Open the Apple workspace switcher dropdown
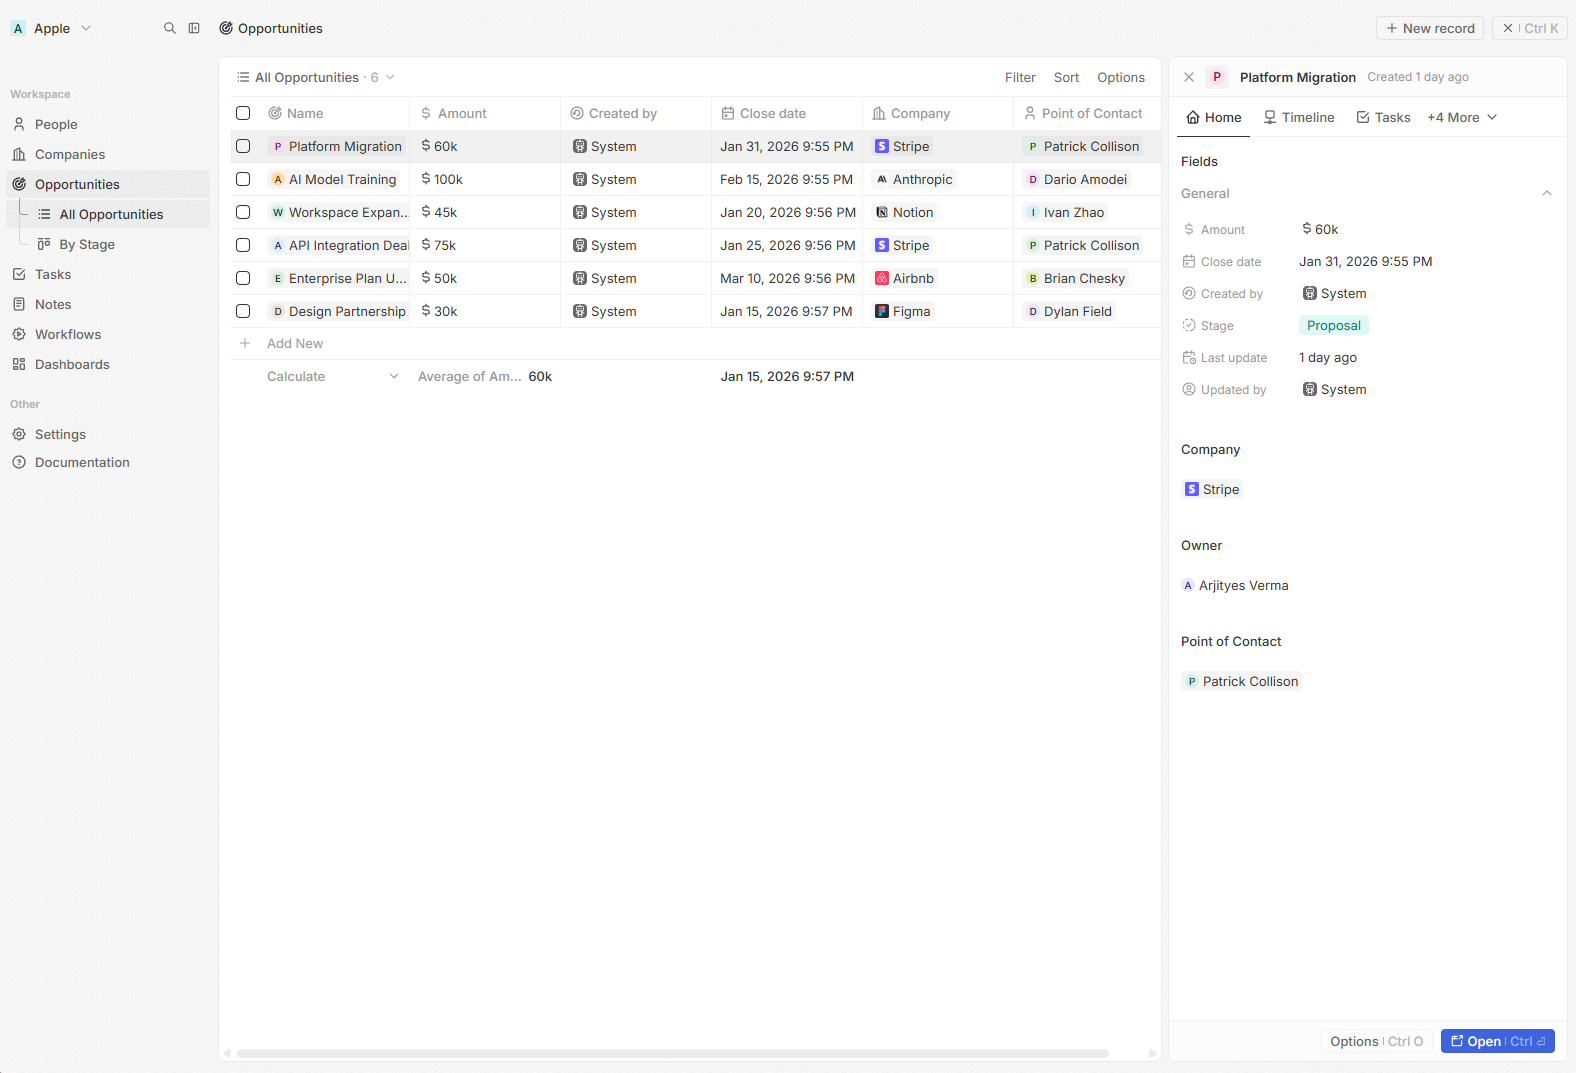 click(x=51, y=28)
